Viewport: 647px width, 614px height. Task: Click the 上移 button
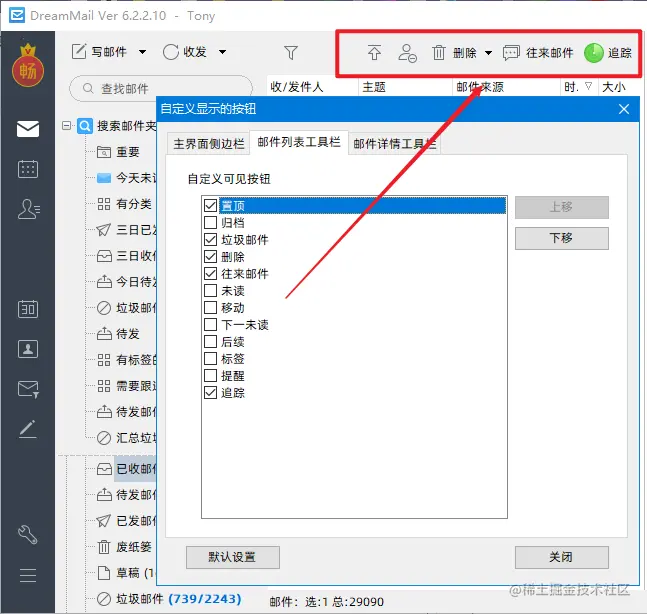tap(562, 207)
